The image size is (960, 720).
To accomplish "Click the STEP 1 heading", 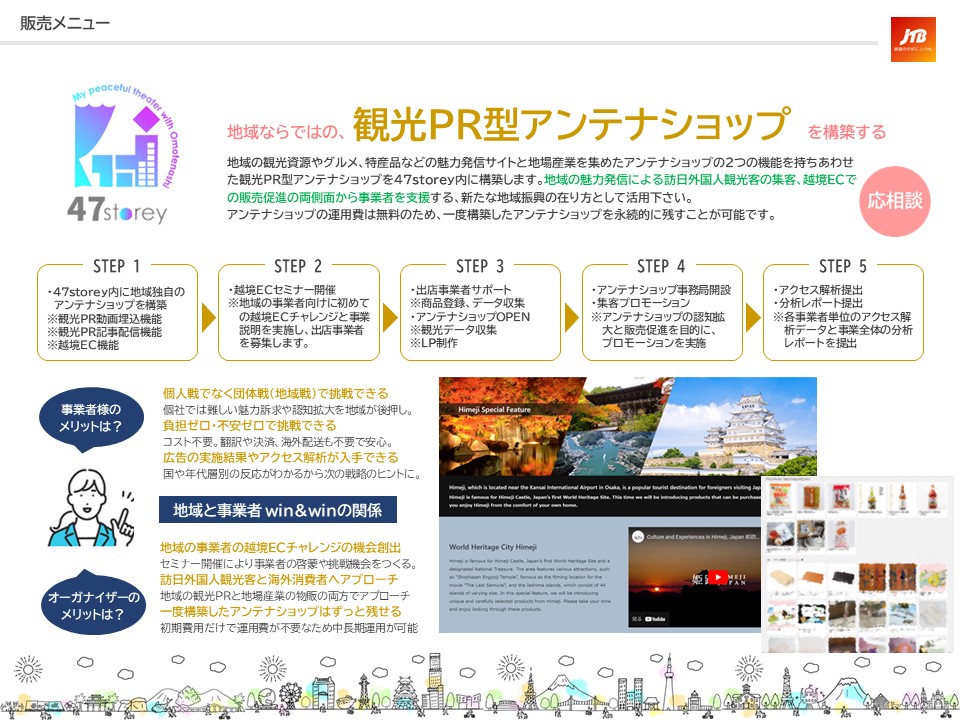I will click(x=117, y=266).
